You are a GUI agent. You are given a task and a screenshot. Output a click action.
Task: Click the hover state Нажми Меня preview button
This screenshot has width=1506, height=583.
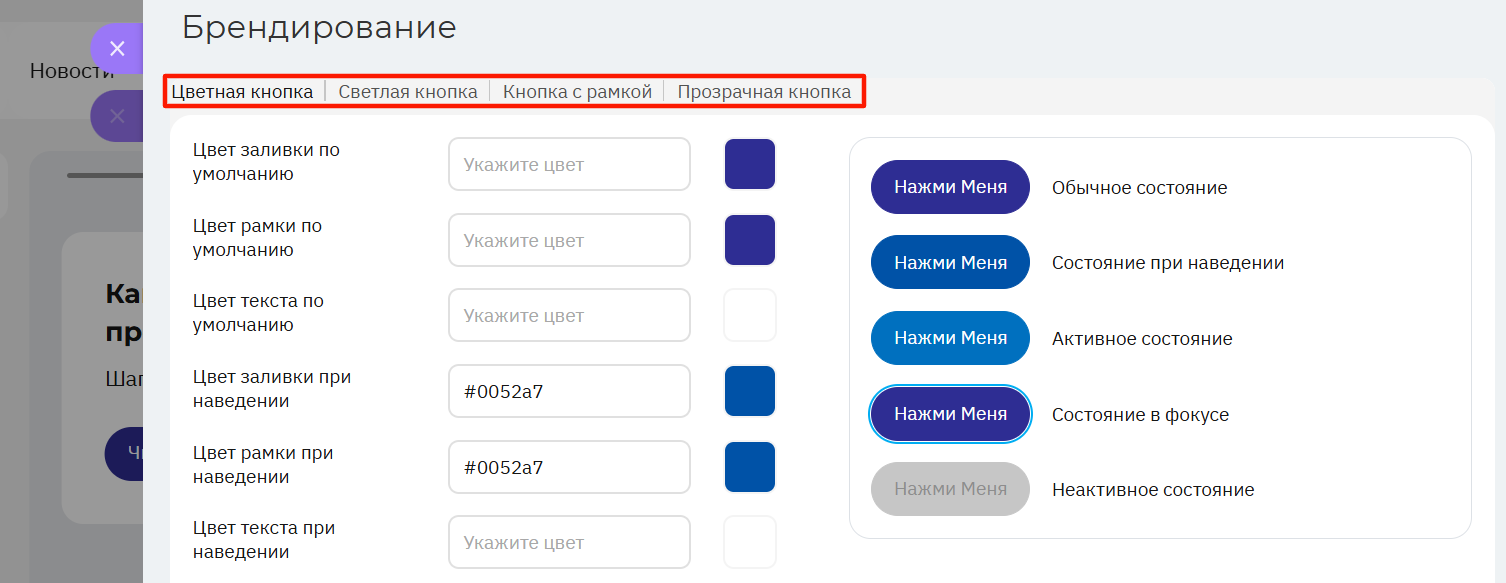(x=950, y=262)
